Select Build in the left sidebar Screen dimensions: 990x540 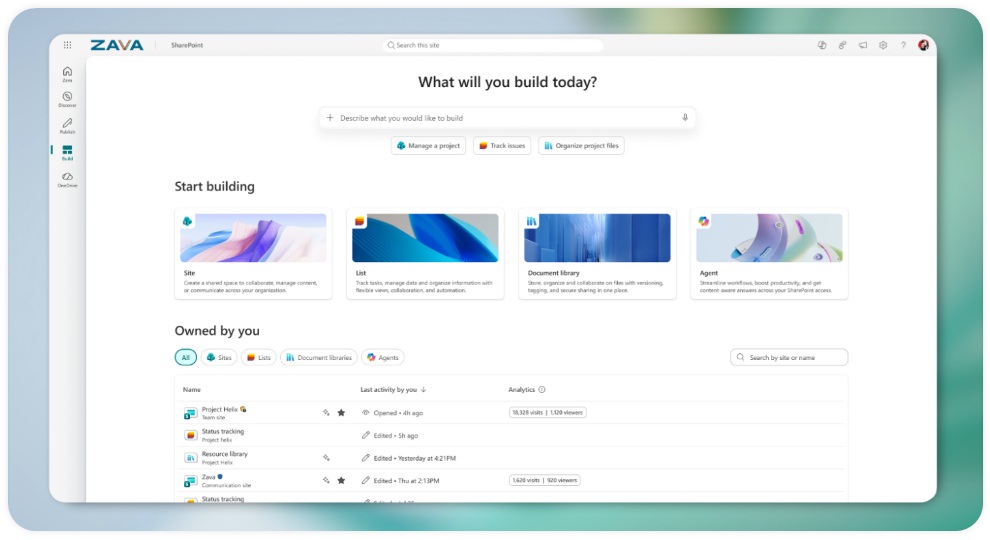[68, 153]
